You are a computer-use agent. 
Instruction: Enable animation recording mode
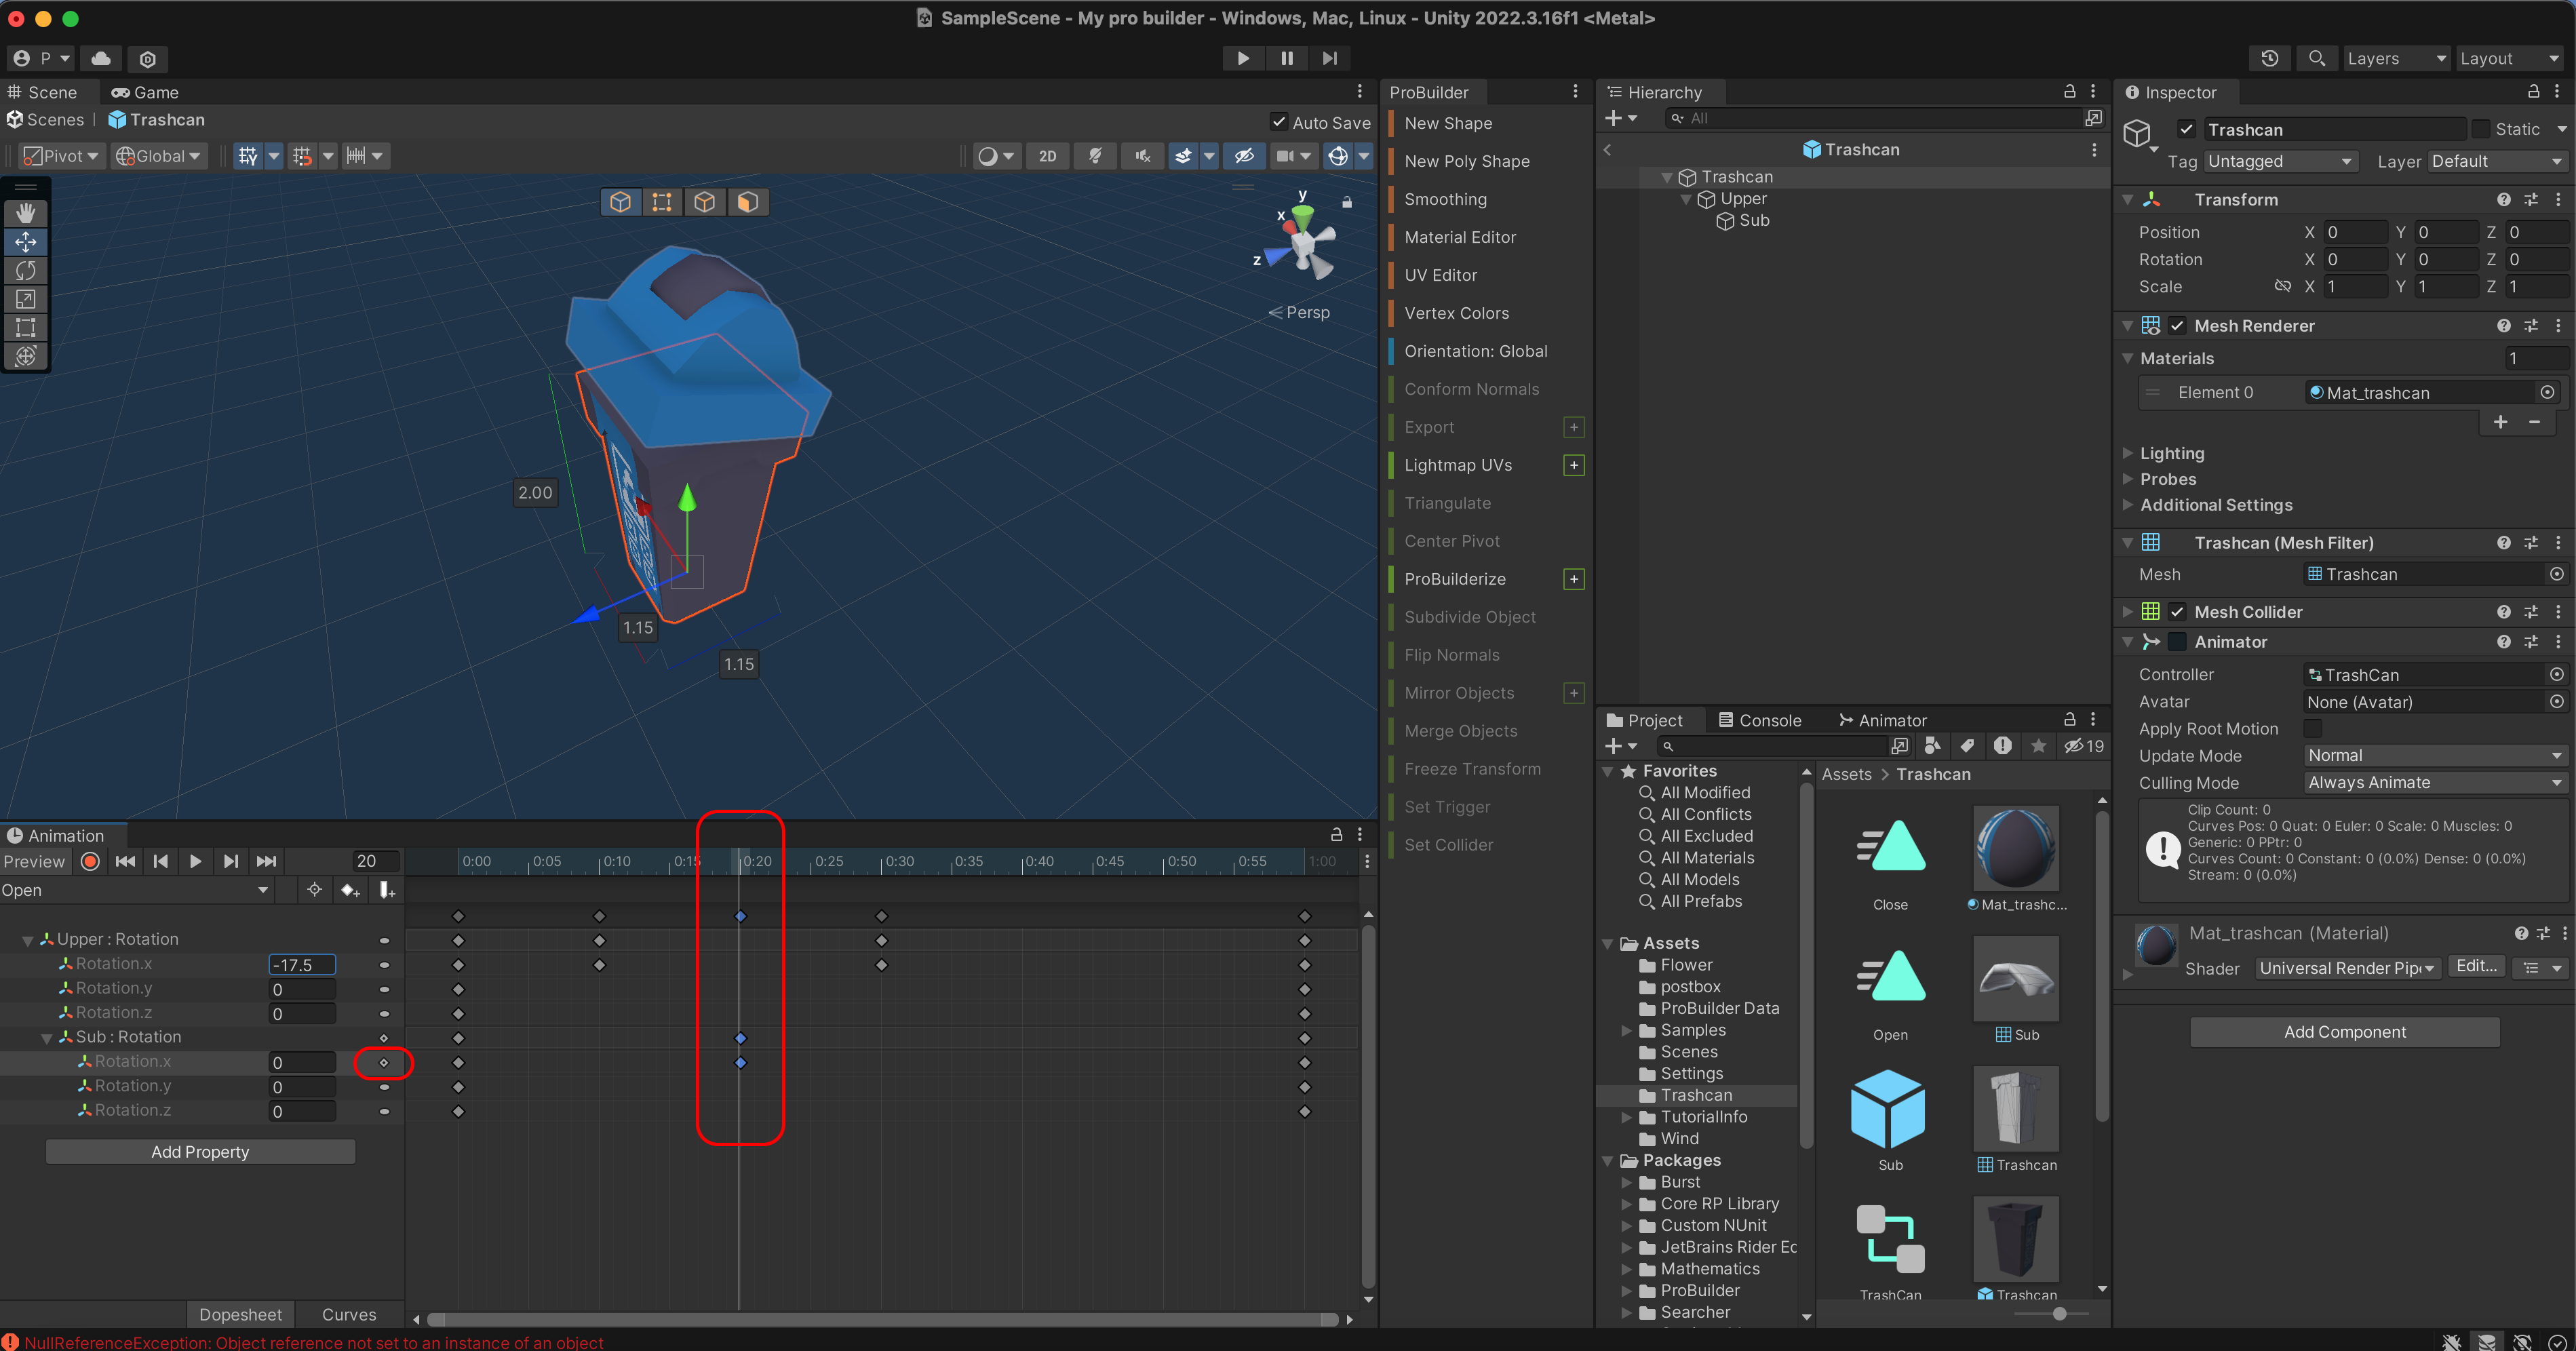(90, 861)
